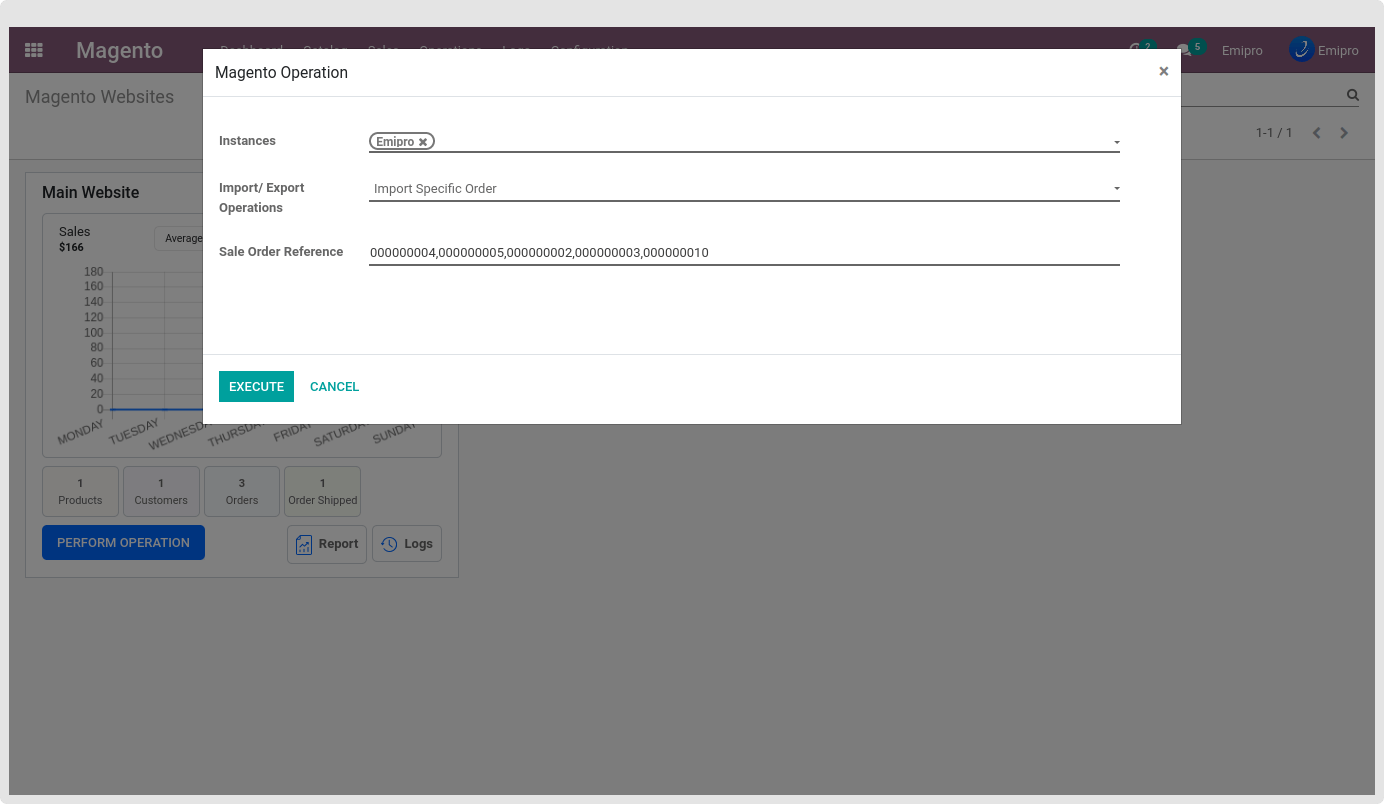Go to previous page arrow
The image size is (1384, 804).
point(1317,133)
